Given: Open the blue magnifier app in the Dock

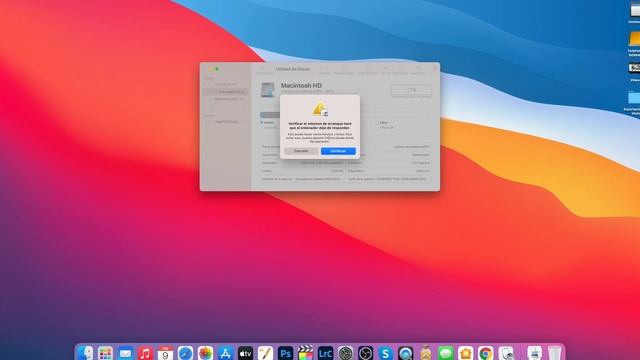Looking at the screenshot, I should 405,353.
